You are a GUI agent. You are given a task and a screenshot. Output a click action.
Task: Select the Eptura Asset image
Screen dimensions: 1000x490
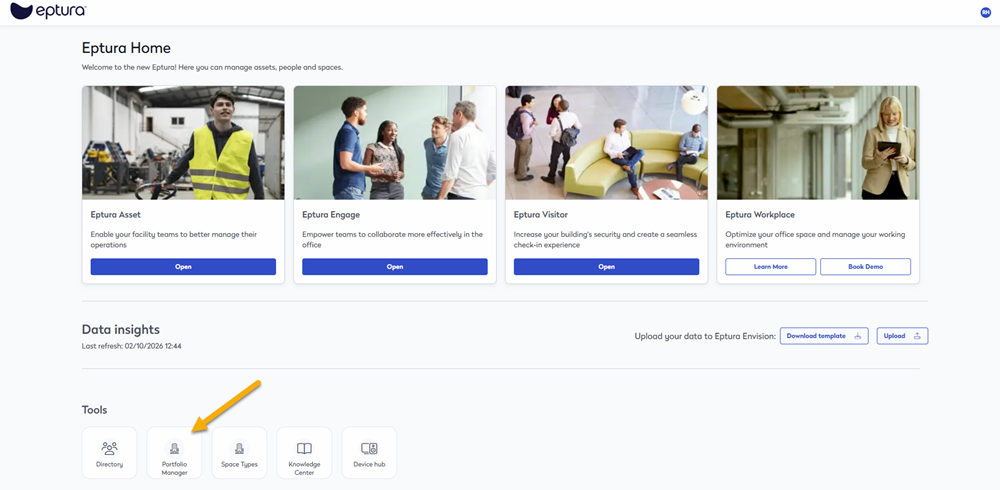183,142
